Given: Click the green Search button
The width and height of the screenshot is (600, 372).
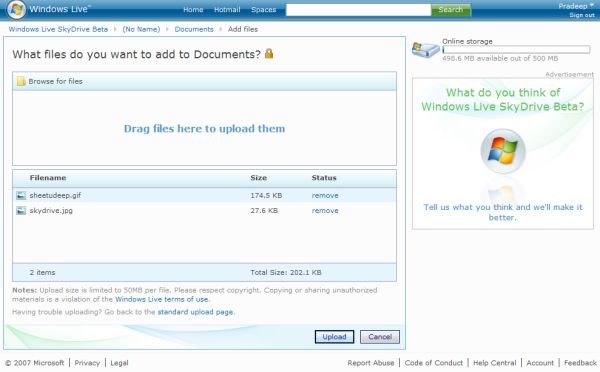Looking at the screenshot, I should tap(451, 10).
